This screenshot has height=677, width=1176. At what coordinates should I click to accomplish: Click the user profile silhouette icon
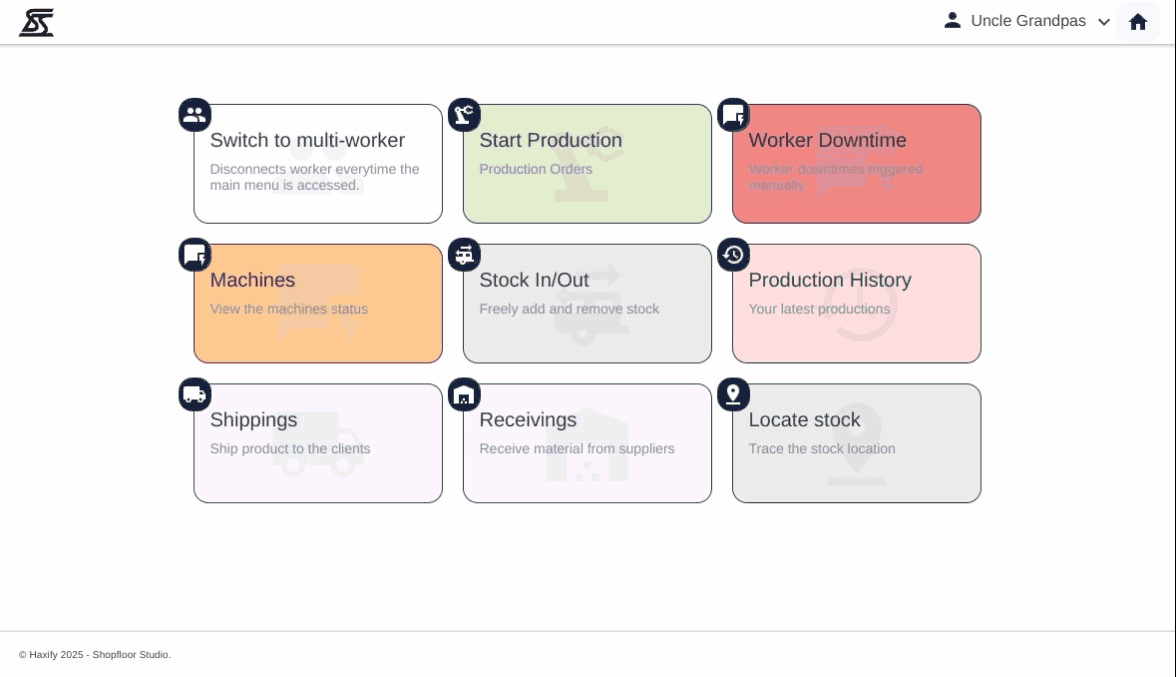pyautogui.click(x=952, y=20)
